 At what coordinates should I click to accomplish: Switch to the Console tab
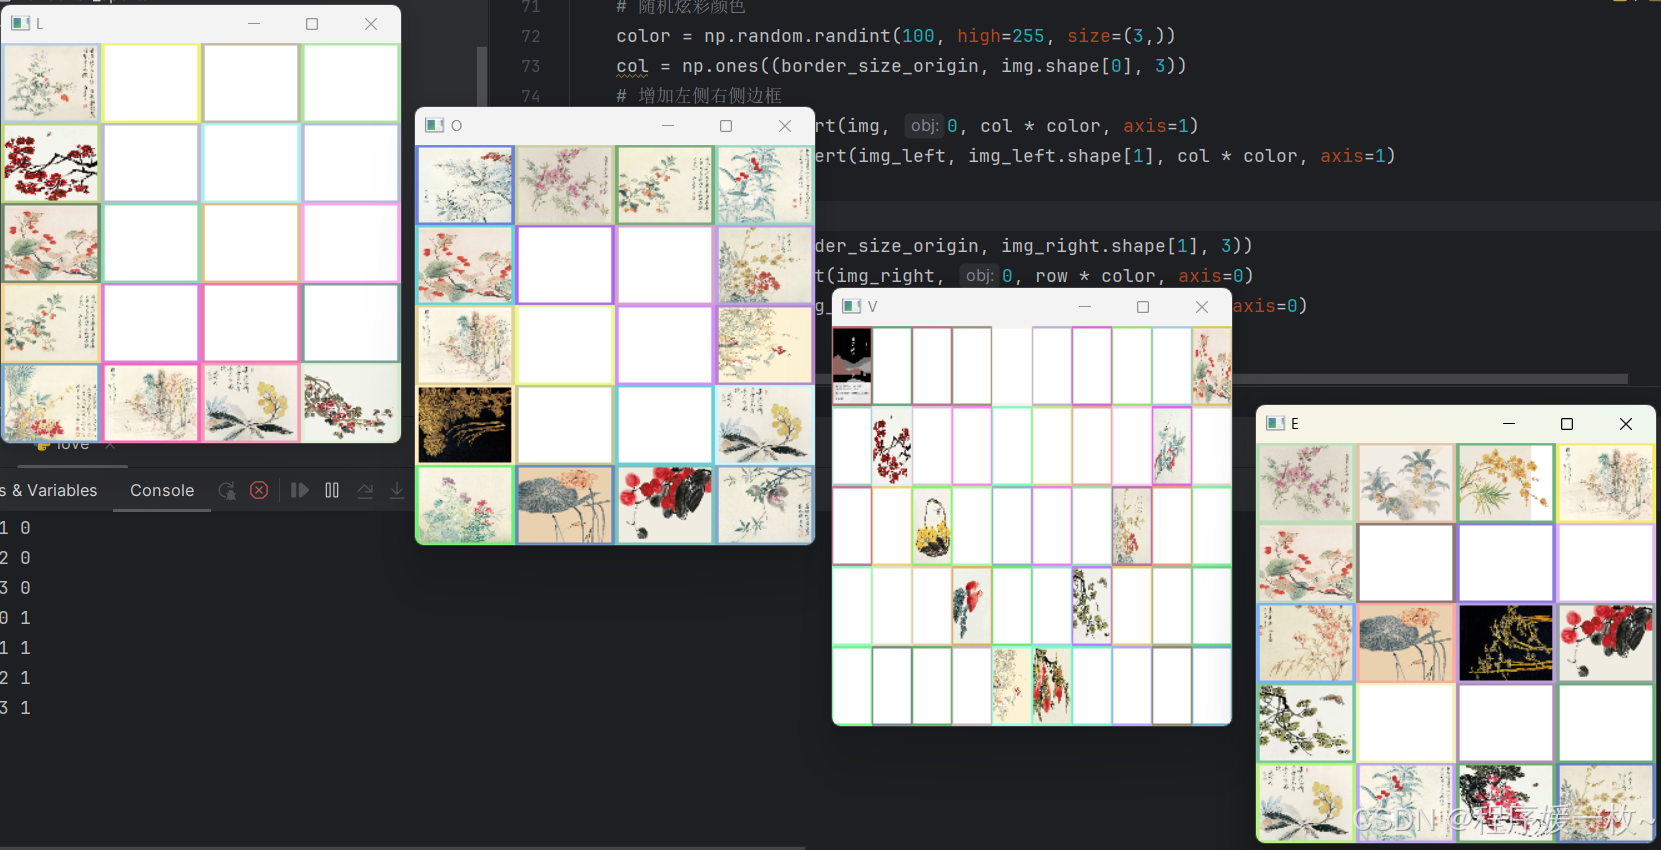[x=162, y=490]
